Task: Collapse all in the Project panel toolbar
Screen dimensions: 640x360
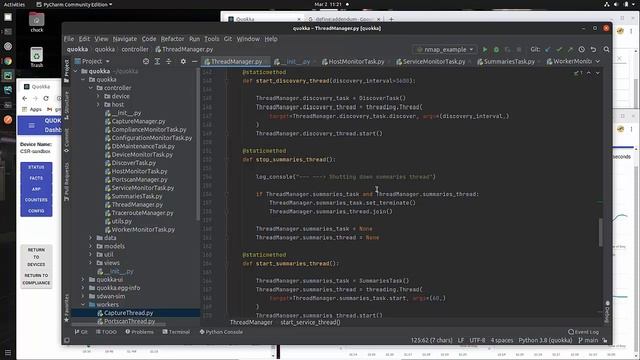Action: click(x=169, y=61)
